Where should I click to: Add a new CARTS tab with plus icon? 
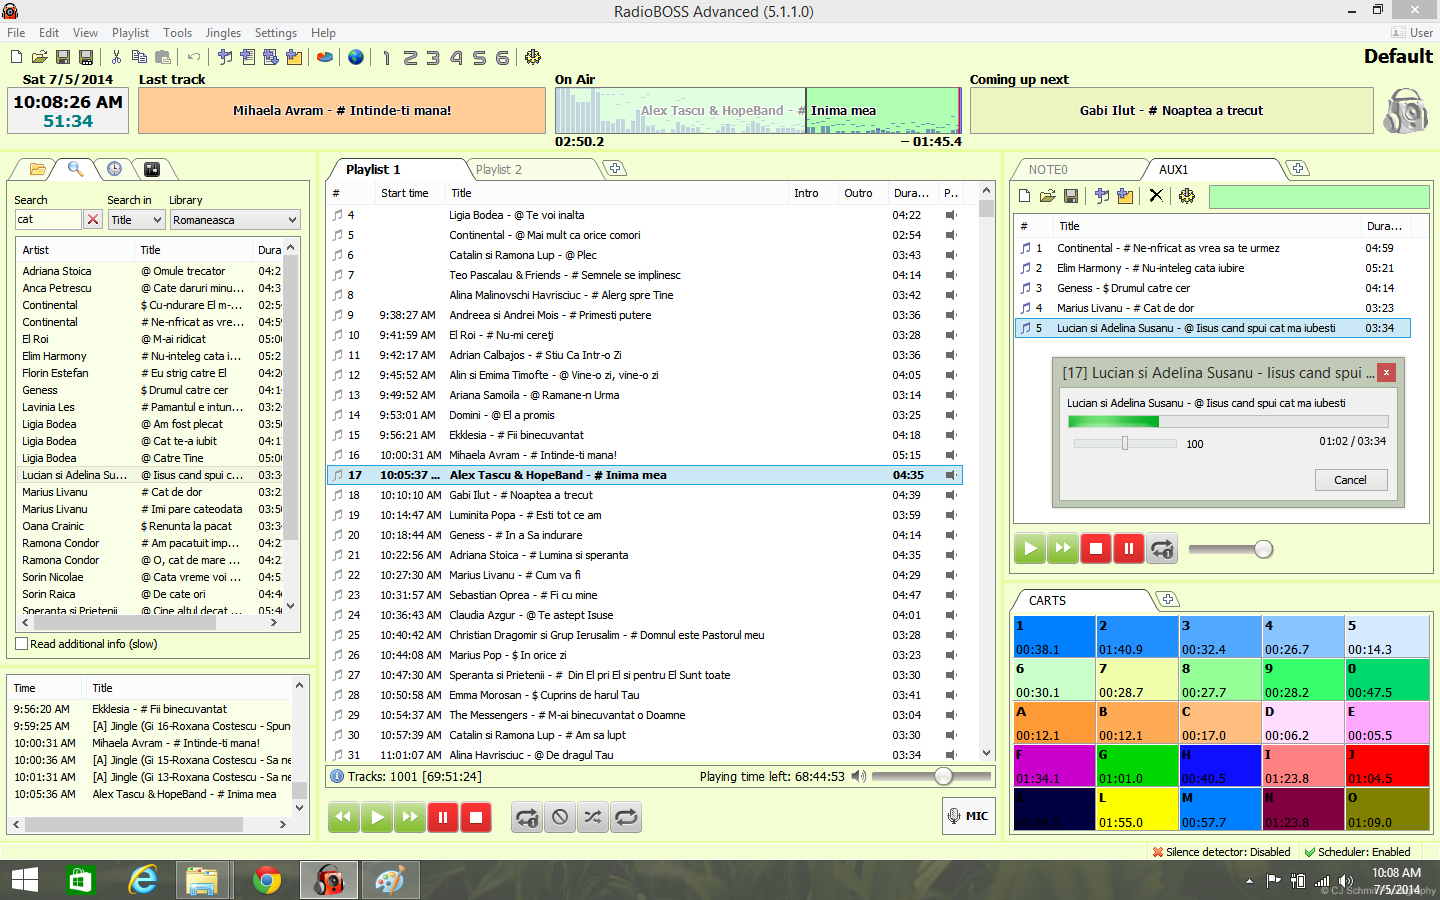[1168, 599]
